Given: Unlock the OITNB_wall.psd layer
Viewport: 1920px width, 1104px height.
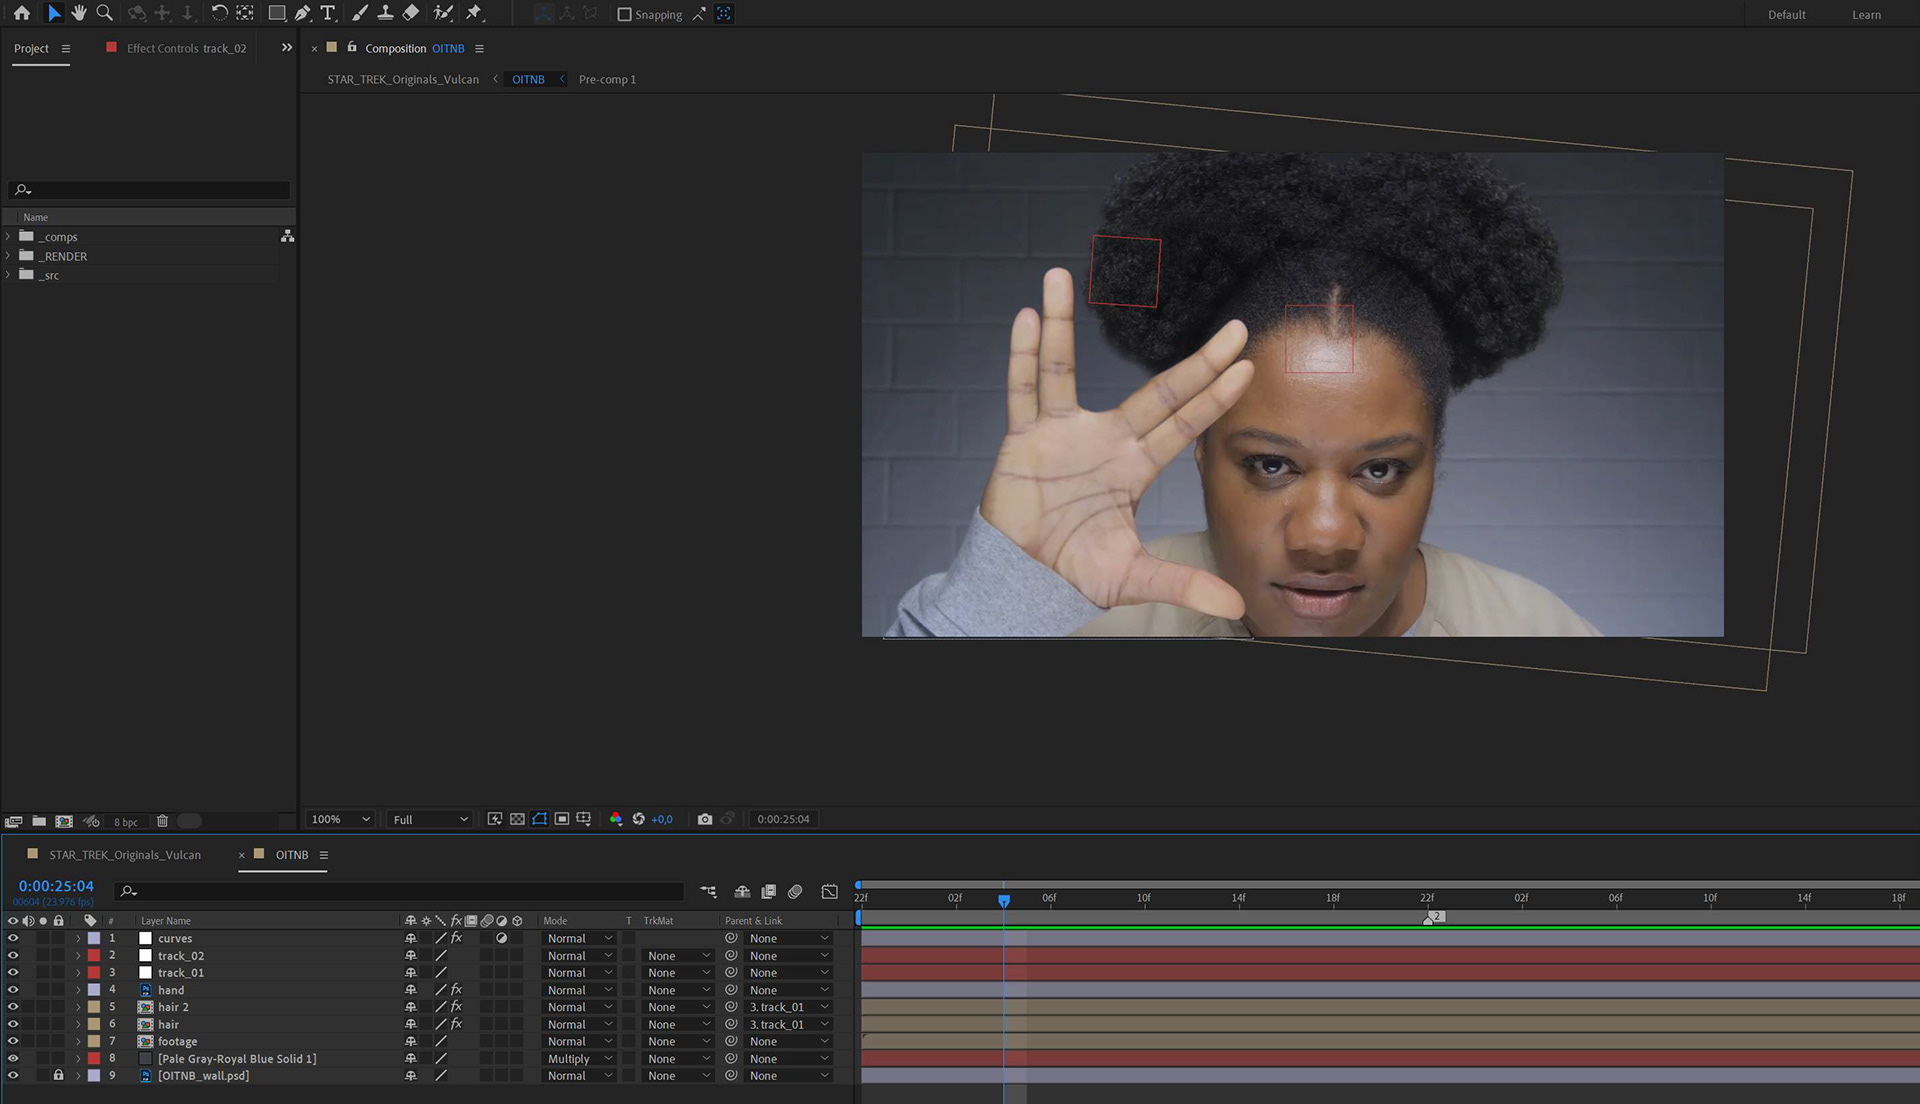Looking at the screenshot, I should point(59,1075).
